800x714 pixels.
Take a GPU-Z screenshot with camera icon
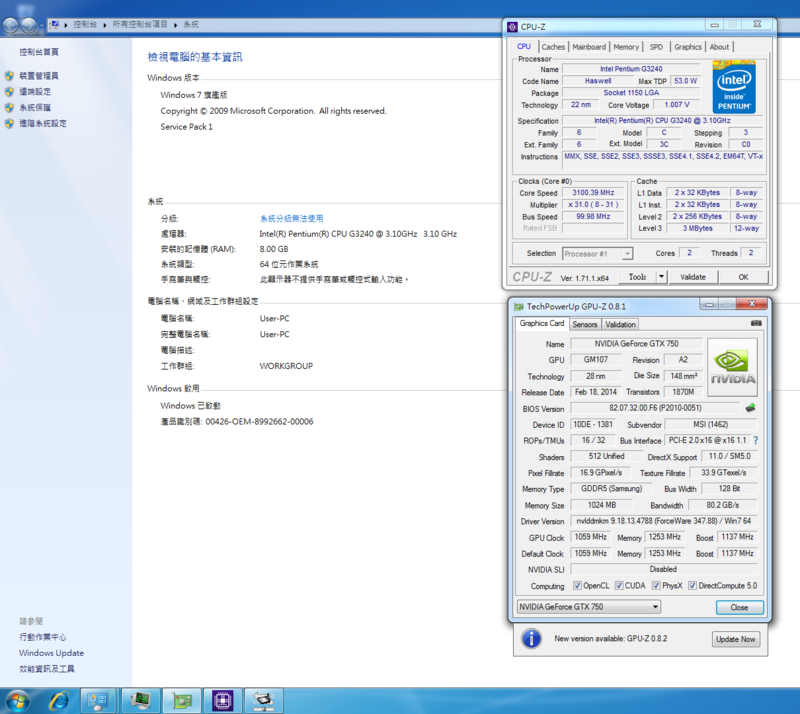(756, 323)
